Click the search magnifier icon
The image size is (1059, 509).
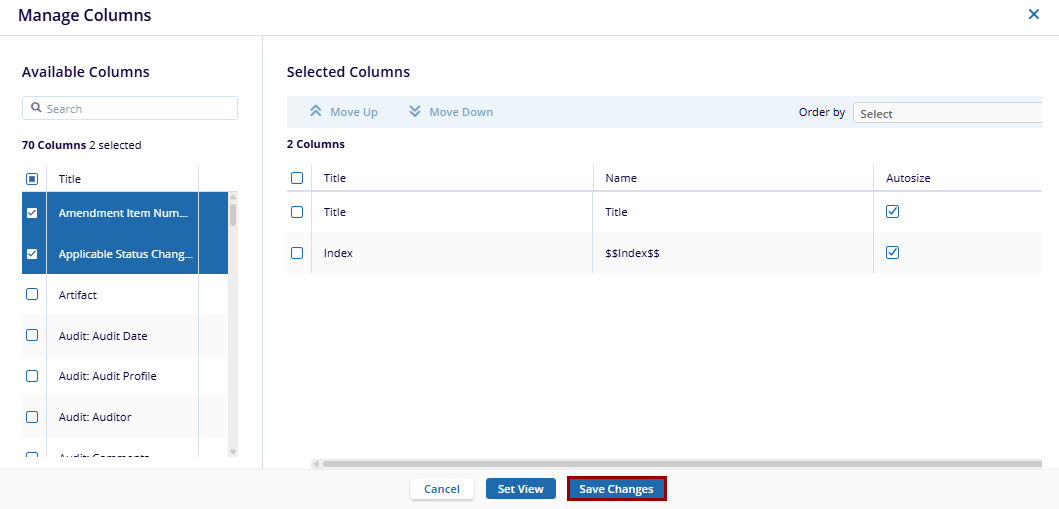tap(36, 108)
